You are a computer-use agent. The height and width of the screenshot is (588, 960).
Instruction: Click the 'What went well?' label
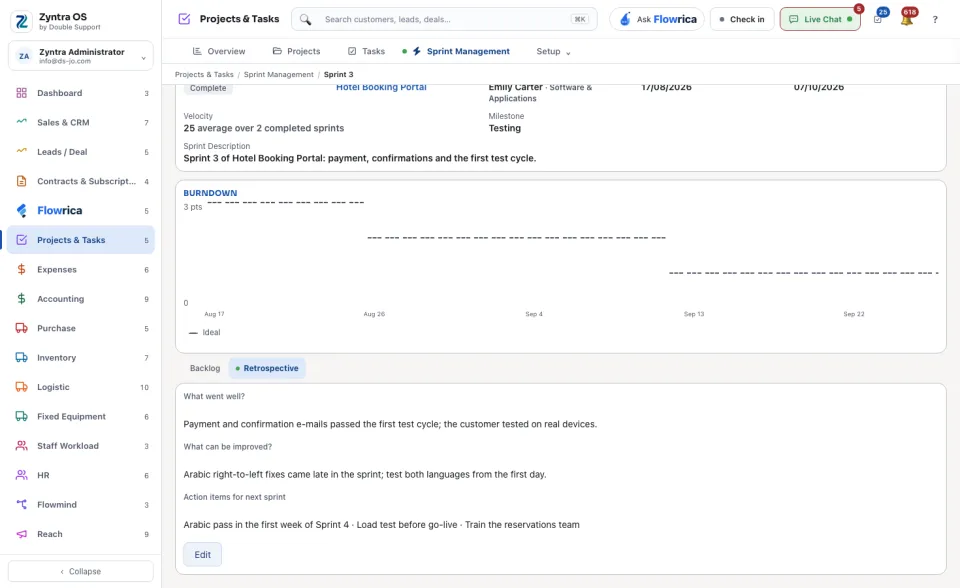(x=214, y=396)
